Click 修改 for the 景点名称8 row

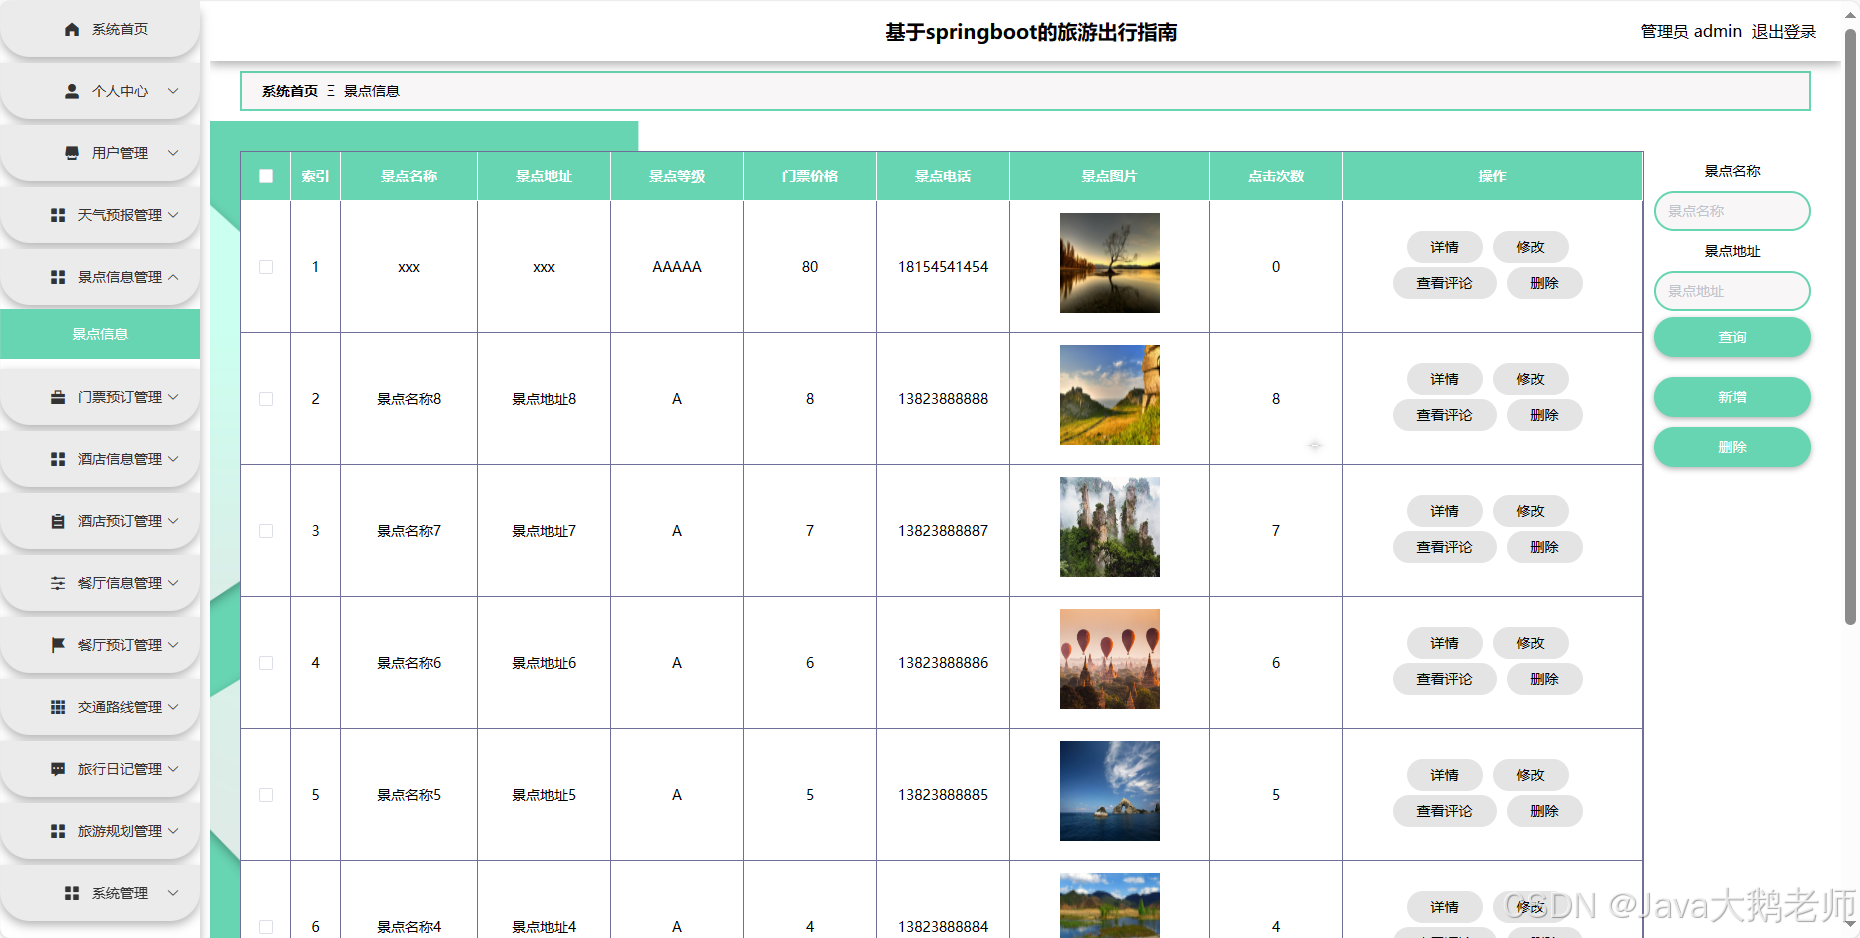(1530, 379)
